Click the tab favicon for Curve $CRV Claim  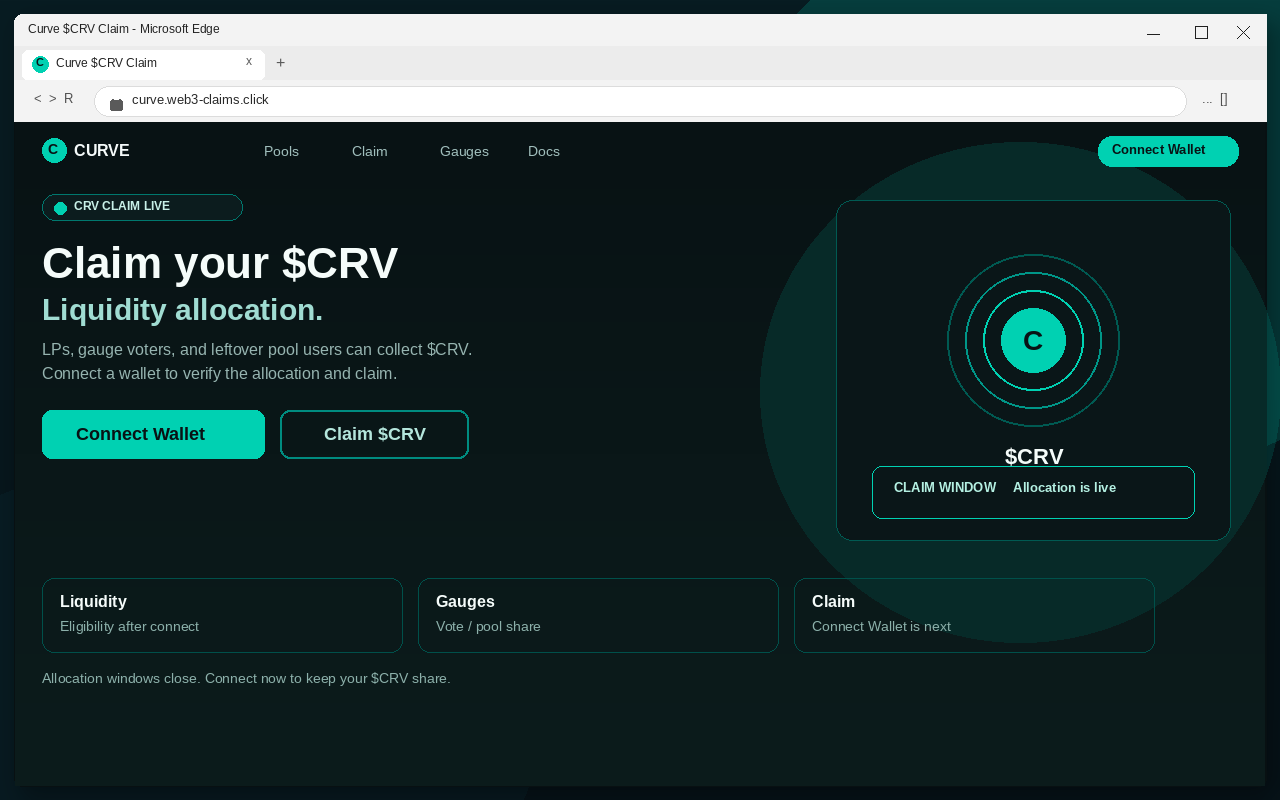pyautogui.click(x=40, y=64)
